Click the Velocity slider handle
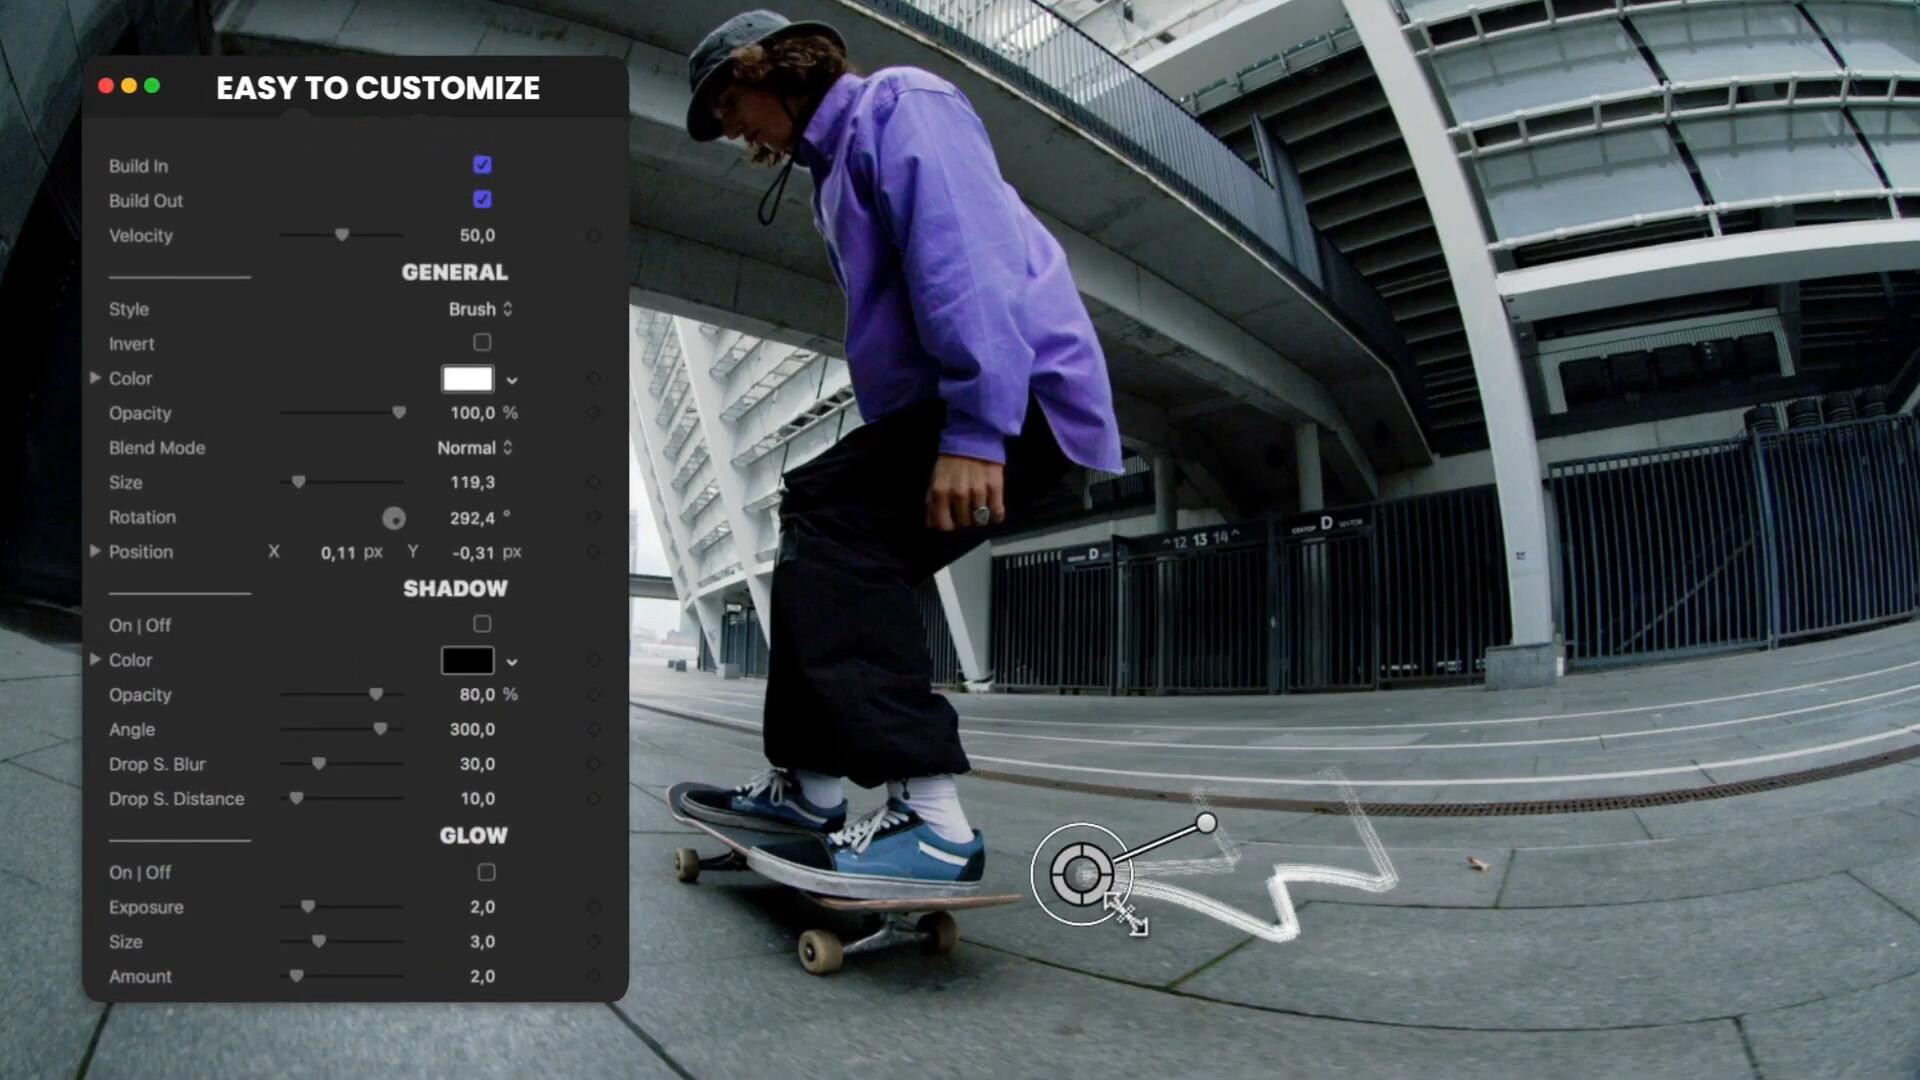This screenshot has height=1080, width=1920. [x=342, y=235]
